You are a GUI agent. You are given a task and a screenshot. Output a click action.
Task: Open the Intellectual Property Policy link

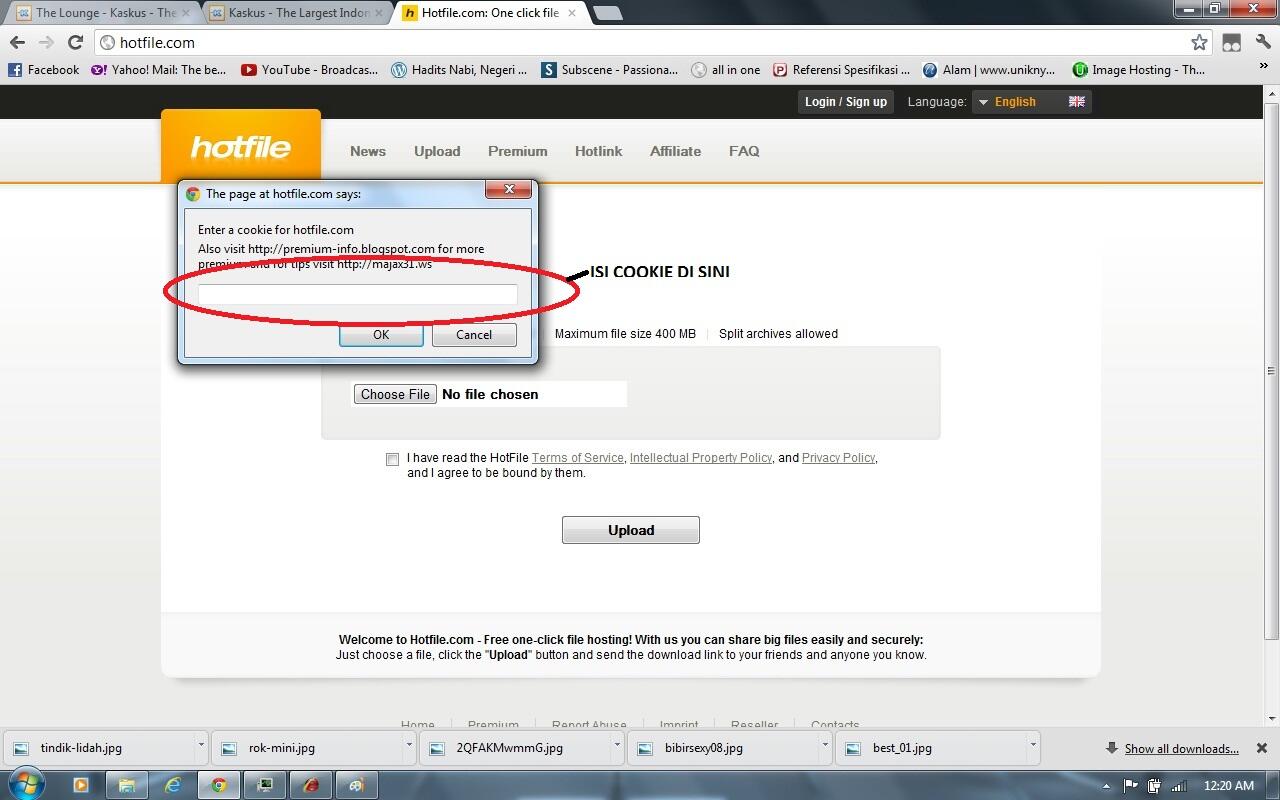701,458
